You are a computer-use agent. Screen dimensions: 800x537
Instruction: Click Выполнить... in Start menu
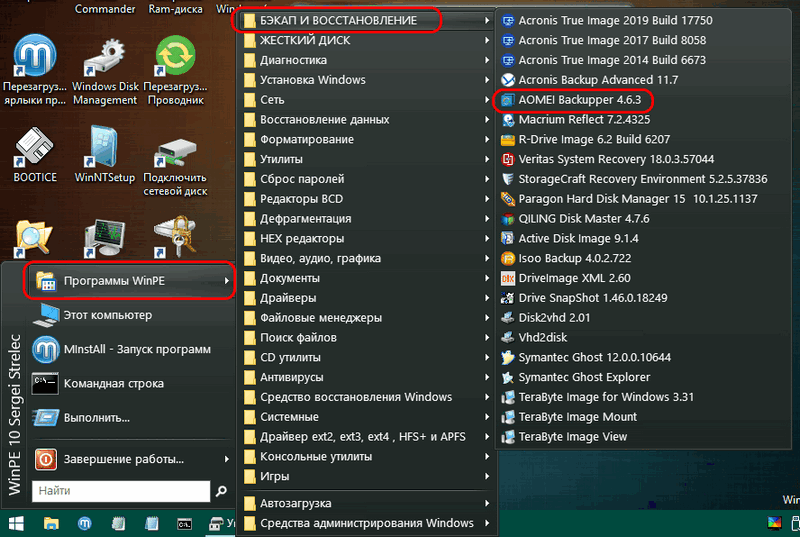click(131, 418)
